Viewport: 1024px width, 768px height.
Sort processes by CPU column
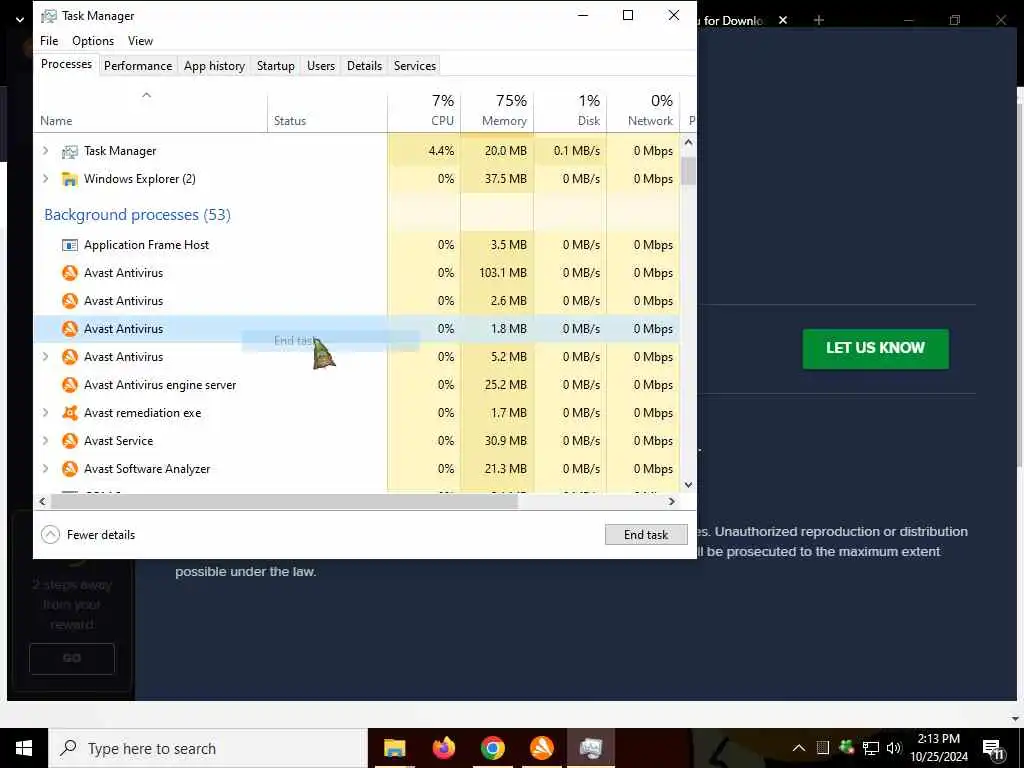[x=424, y=112]
